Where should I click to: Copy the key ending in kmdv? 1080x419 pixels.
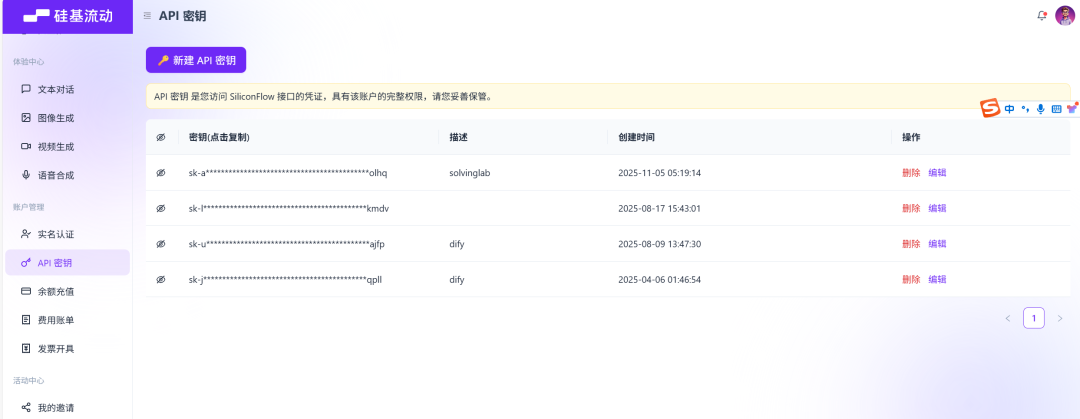point(289,208)
